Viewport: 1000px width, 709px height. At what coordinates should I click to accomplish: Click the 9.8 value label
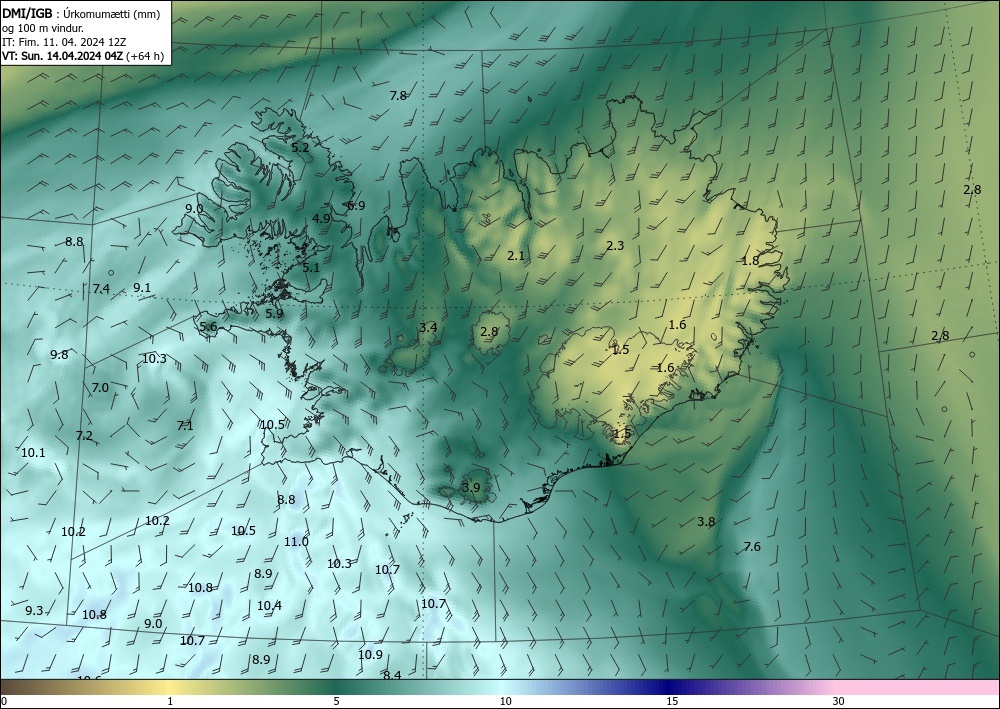[x=59, y=354]
